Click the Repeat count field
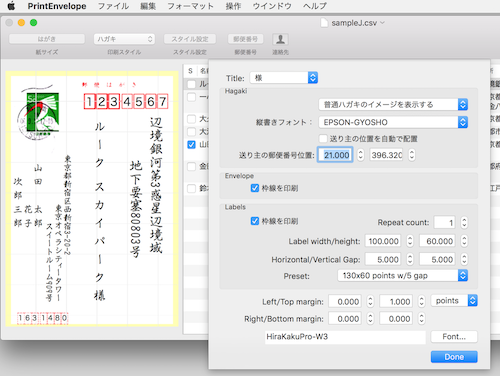The height and width of the screenshot is (376, 500). pyautogui.click(x=445, y=223)
